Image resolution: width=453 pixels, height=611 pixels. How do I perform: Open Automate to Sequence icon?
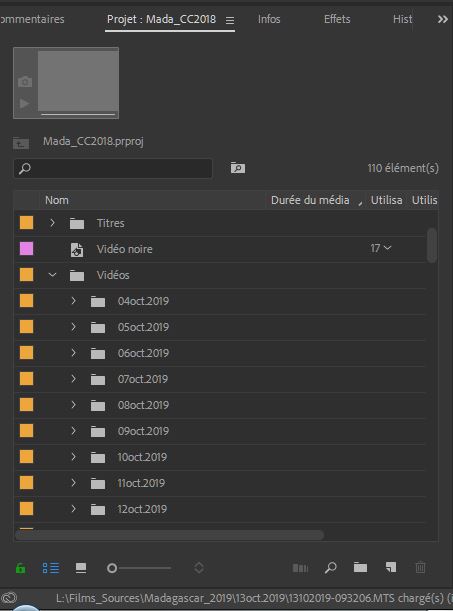point(300,568)
